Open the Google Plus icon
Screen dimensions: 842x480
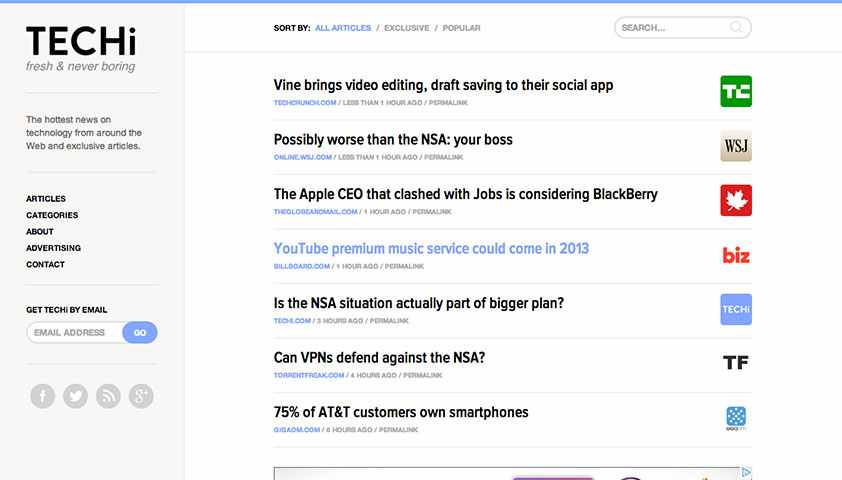point(141,396)
